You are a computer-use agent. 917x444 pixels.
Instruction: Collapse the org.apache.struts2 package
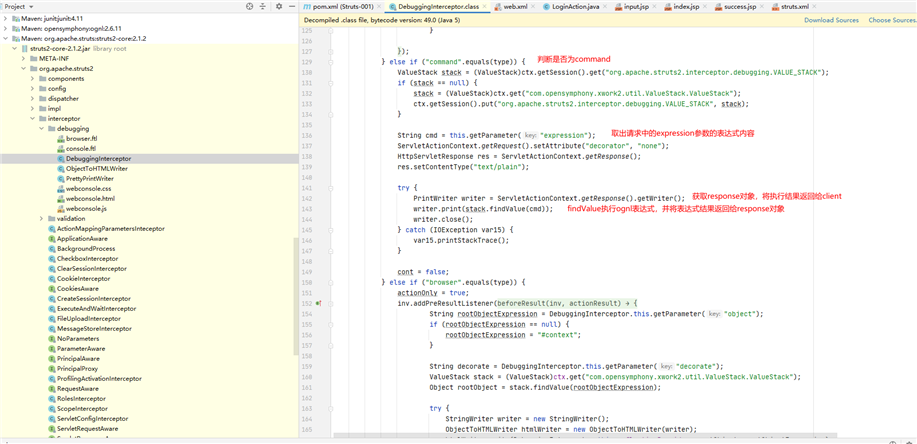24,68
